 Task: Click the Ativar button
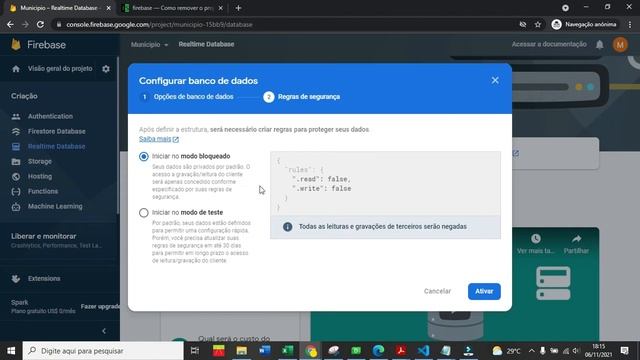pos(484,291)
